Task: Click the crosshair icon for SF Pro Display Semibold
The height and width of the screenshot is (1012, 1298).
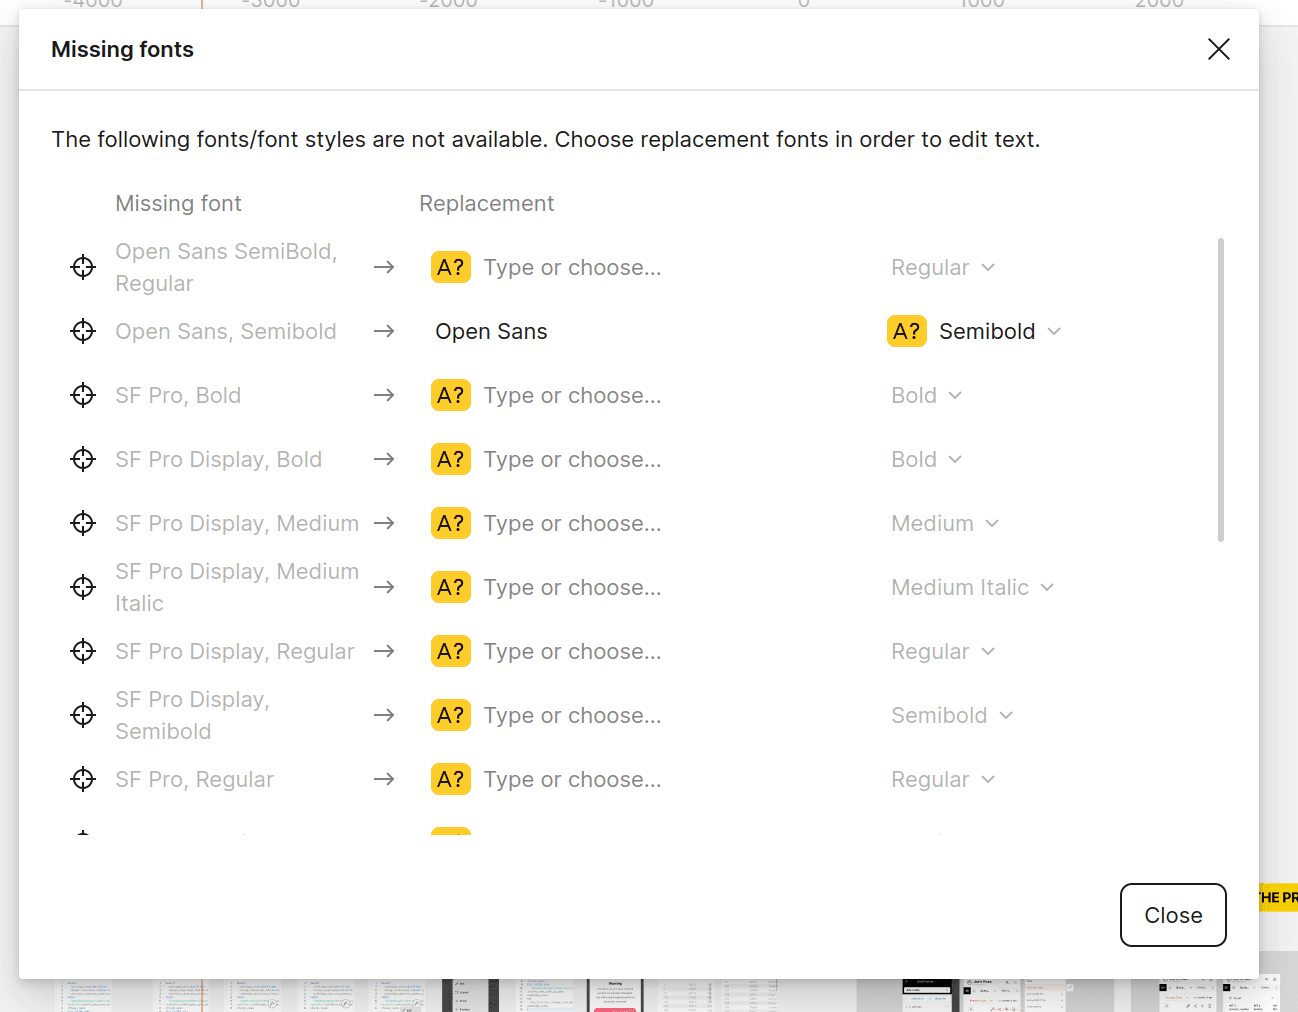Action: (x=83, y=715)
